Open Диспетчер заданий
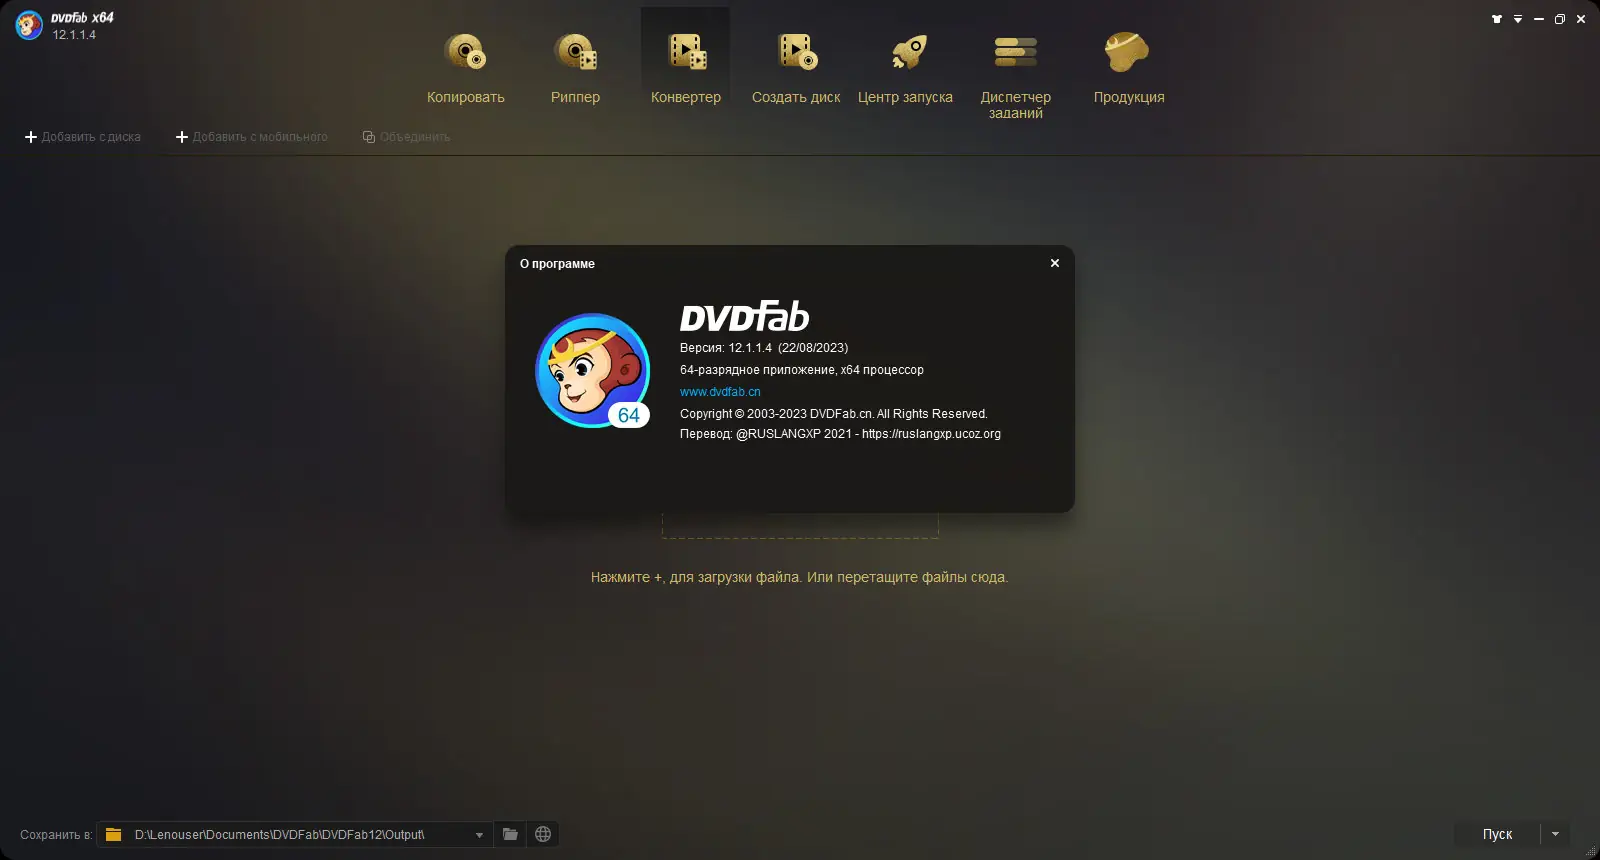The width and height of the screenshot is (1600, 860). click(1016, 76)
